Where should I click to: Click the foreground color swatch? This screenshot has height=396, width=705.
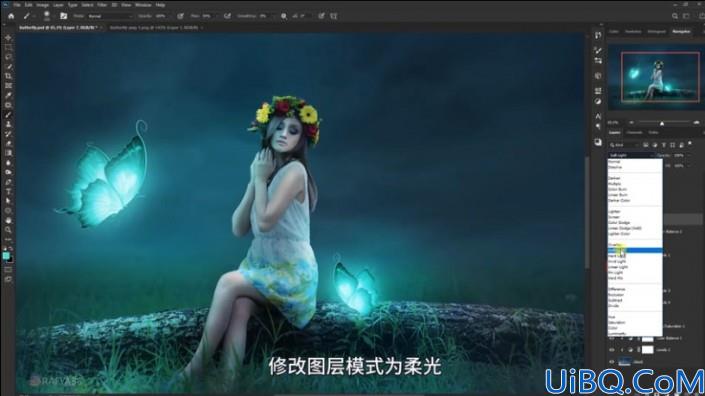tap(6, 256)
